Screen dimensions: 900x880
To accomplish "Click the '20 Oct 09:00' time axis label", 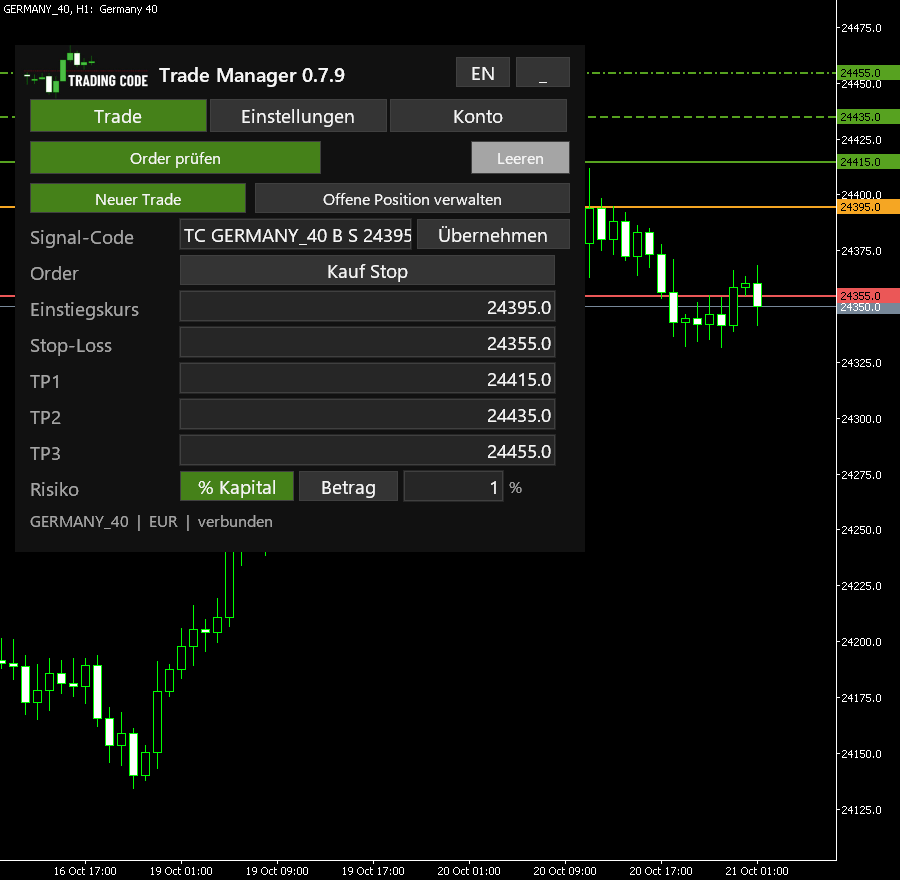I will point(565,871).
